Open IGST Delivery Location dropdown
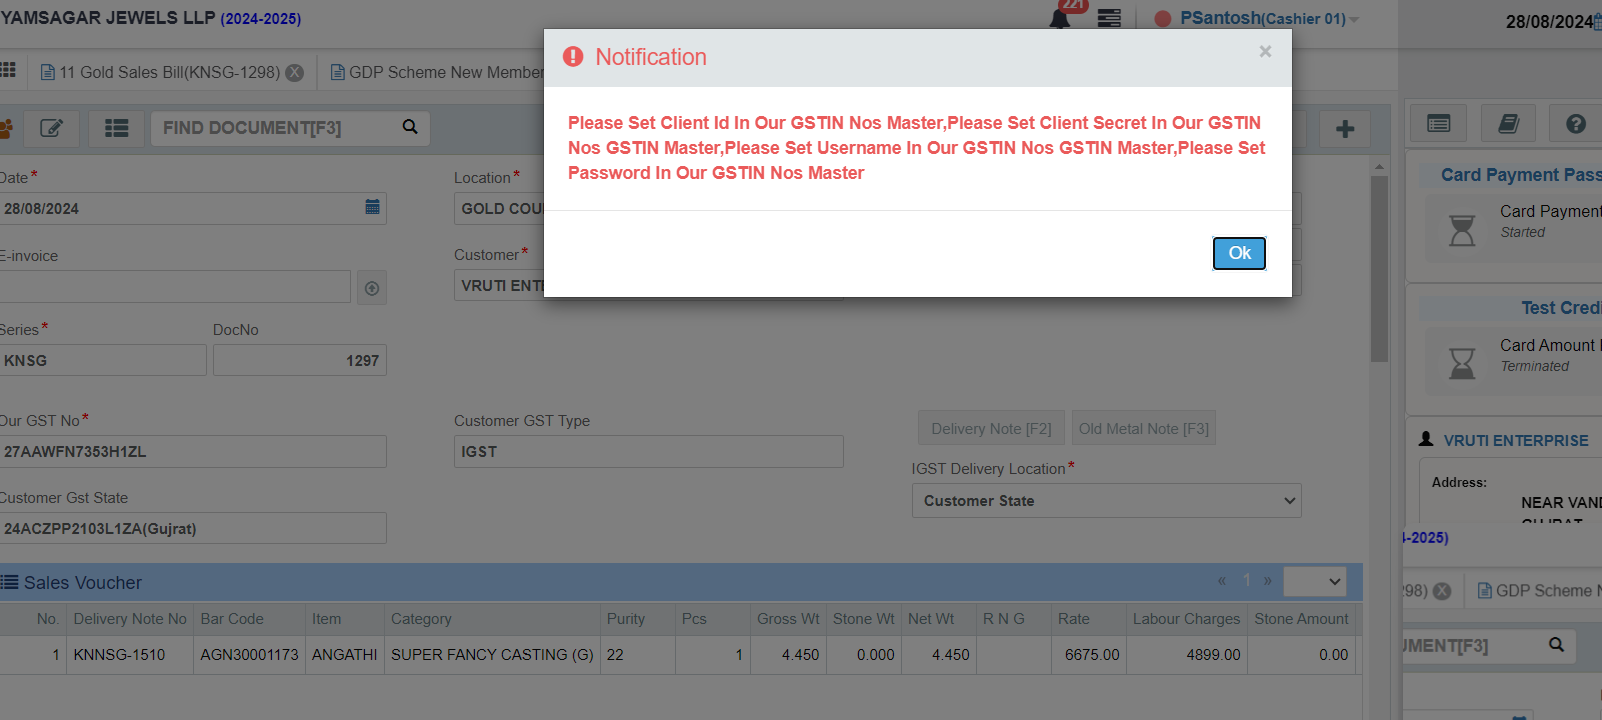This screenshot has height=720, width=1602. (x=1107, y=501)
